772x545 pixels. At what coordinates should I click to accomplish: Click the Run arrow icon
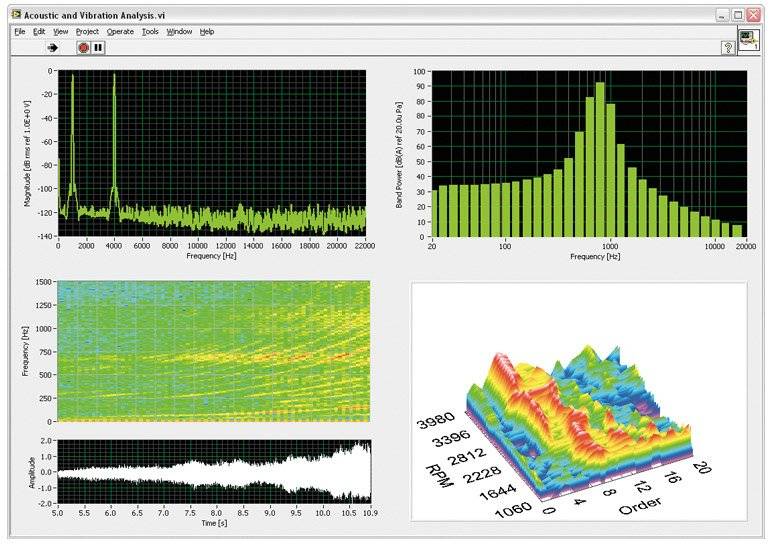pyautogui.click(x=52, y=48)
